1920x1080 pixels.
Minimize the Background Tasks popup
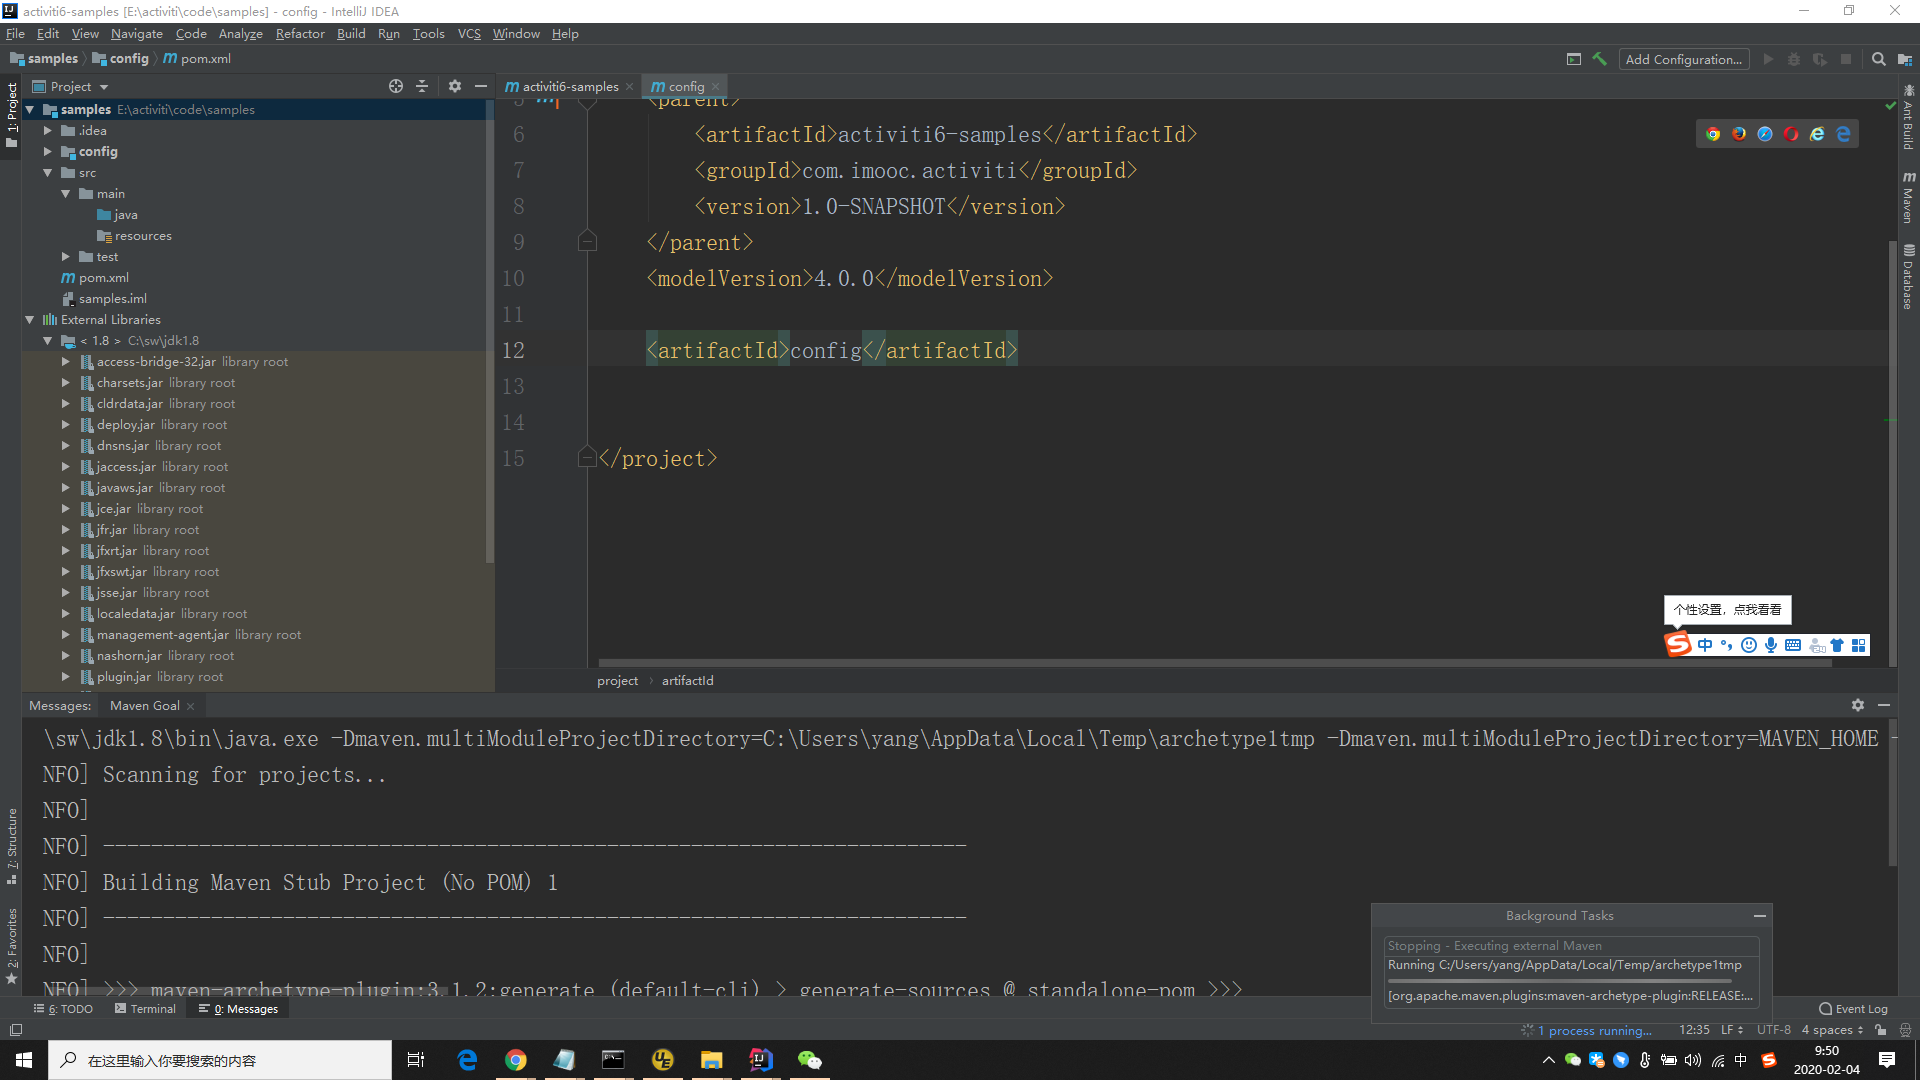point(1760,915)
